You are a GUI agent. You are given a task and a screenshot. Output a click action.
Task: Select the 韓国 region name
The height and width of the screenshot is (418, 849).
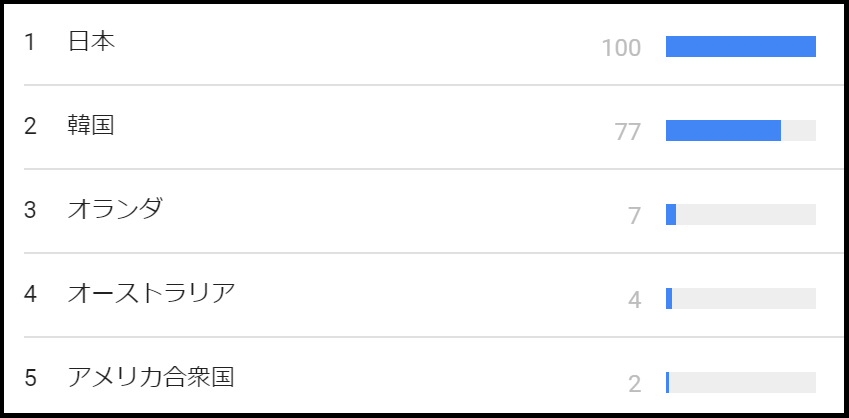(92, 126)
